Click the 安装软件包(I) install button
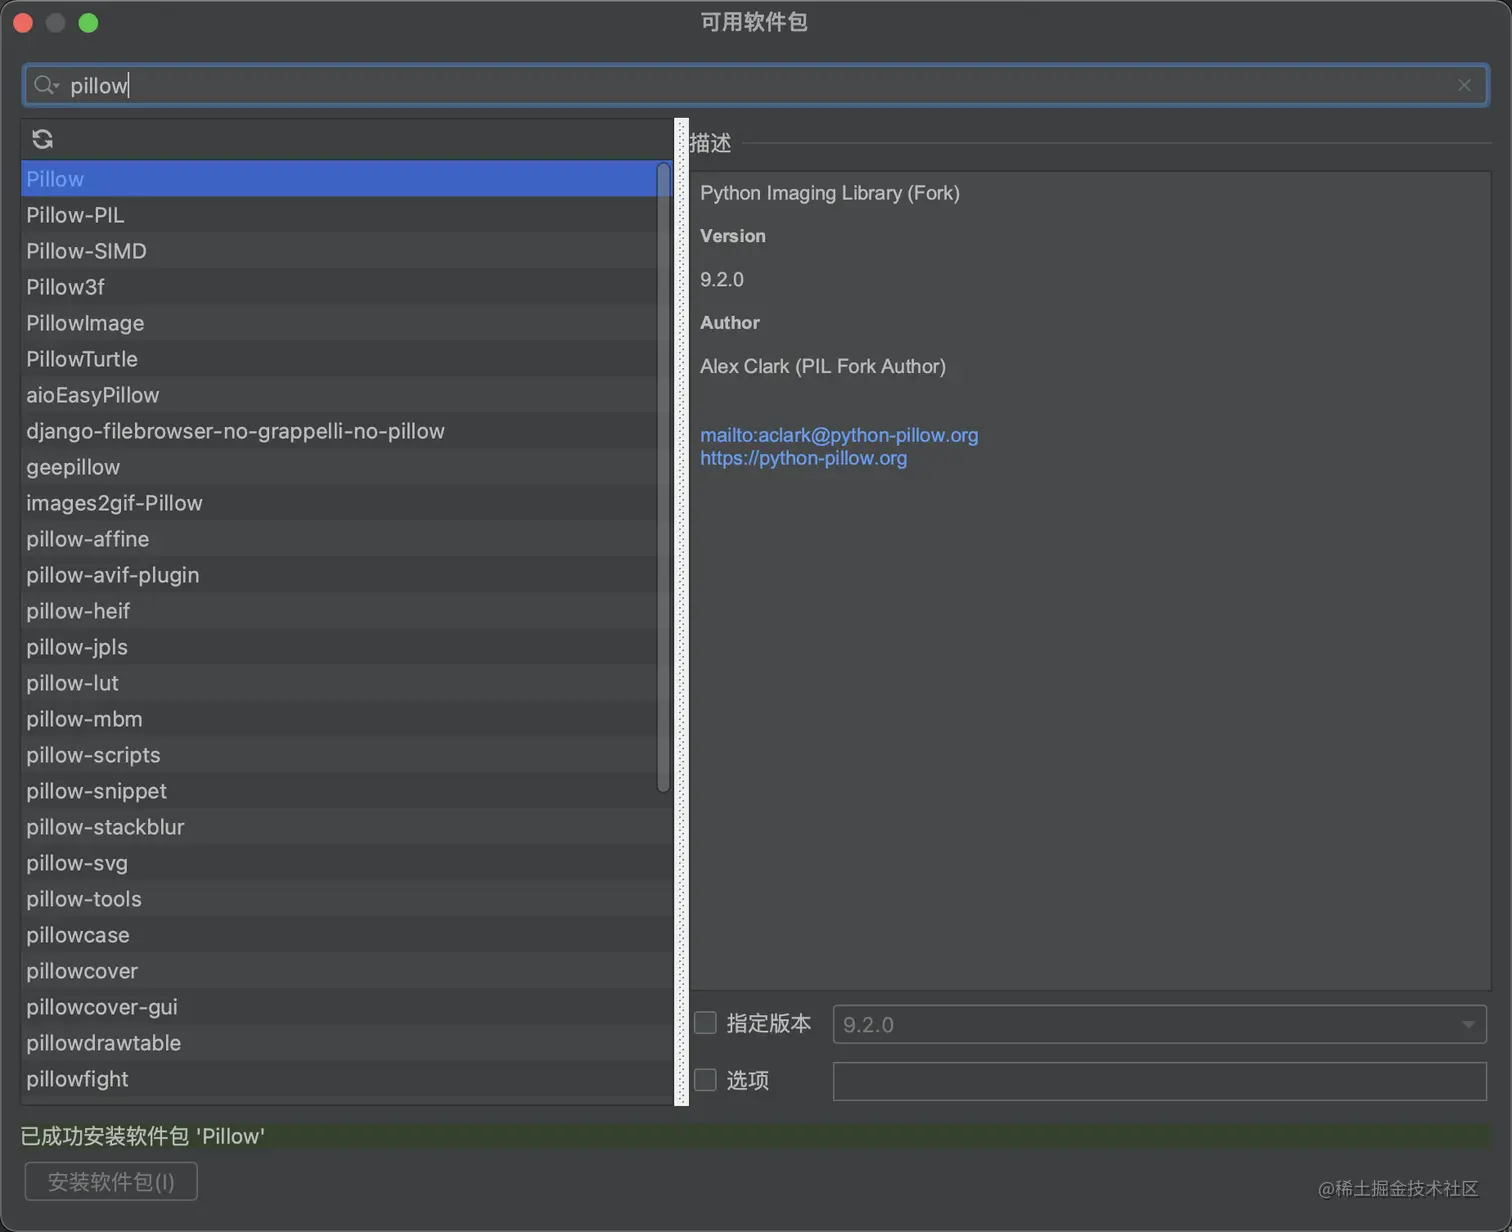Viewport: 1512px width, 1232px height. click(x=110, y=1181)
